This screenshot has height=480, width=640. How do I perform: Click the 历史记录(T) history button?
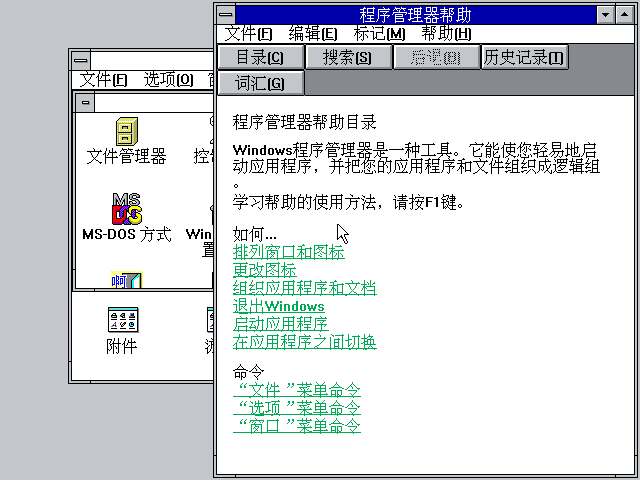point(524,57)
